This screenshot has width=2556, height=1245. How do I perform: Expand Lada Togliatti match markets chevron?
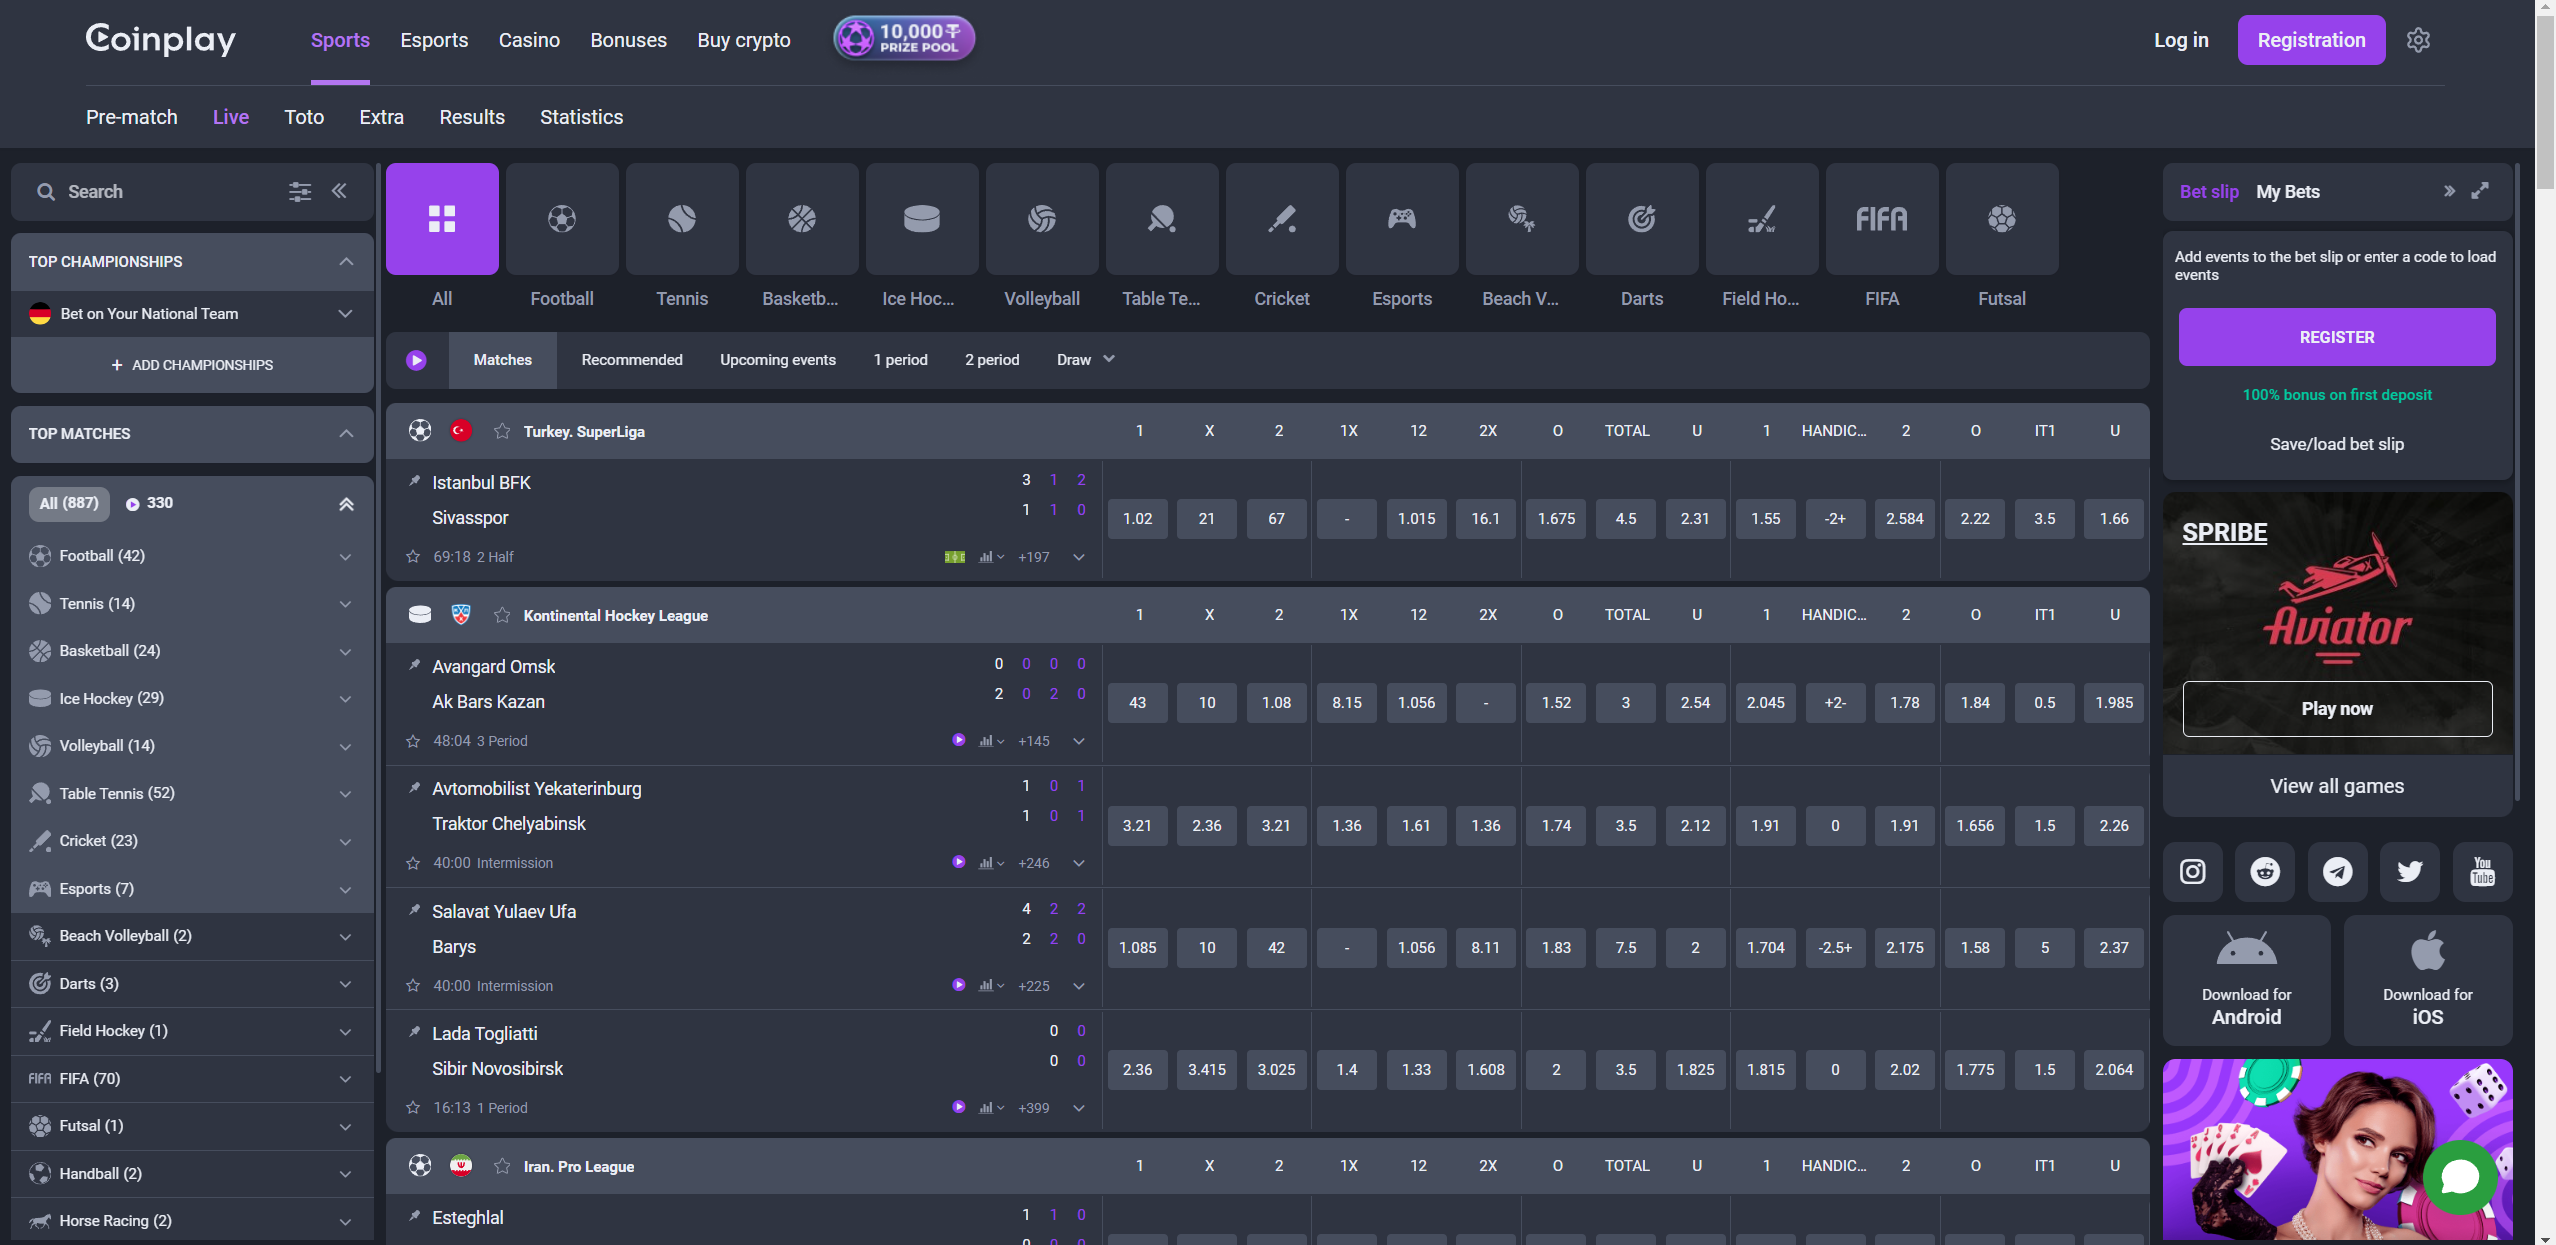click(1079, 1109)
